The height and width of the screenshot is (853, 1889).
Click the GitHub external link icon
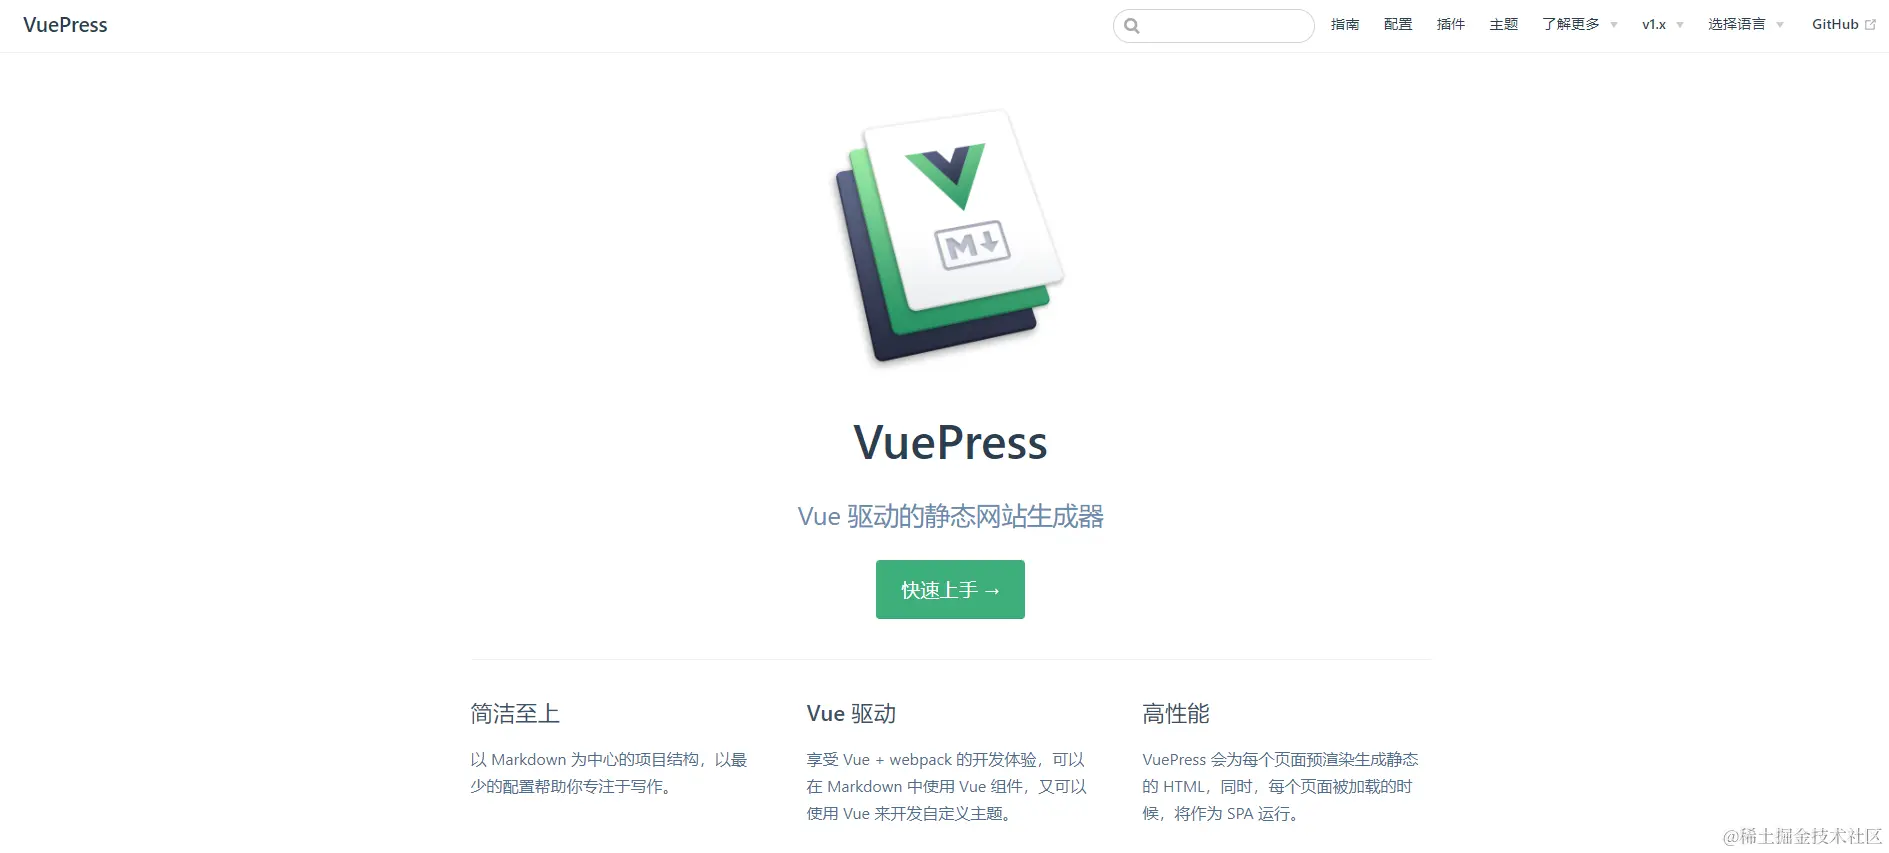[1870, 25]
